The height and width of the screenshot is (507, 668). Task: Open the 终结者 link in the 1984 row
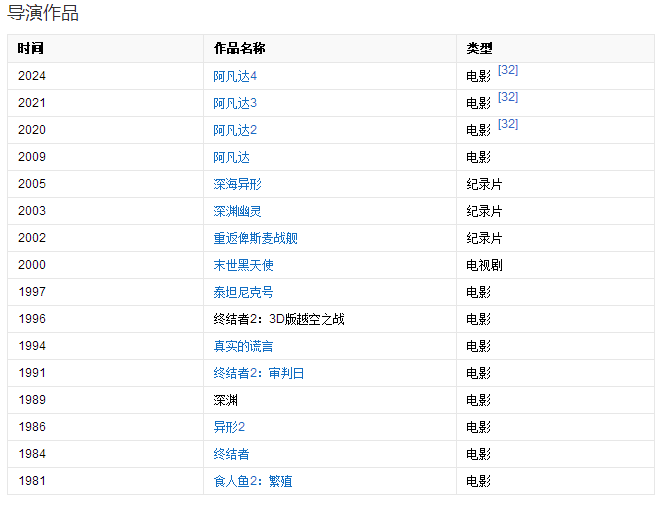[x=231, y=454]
